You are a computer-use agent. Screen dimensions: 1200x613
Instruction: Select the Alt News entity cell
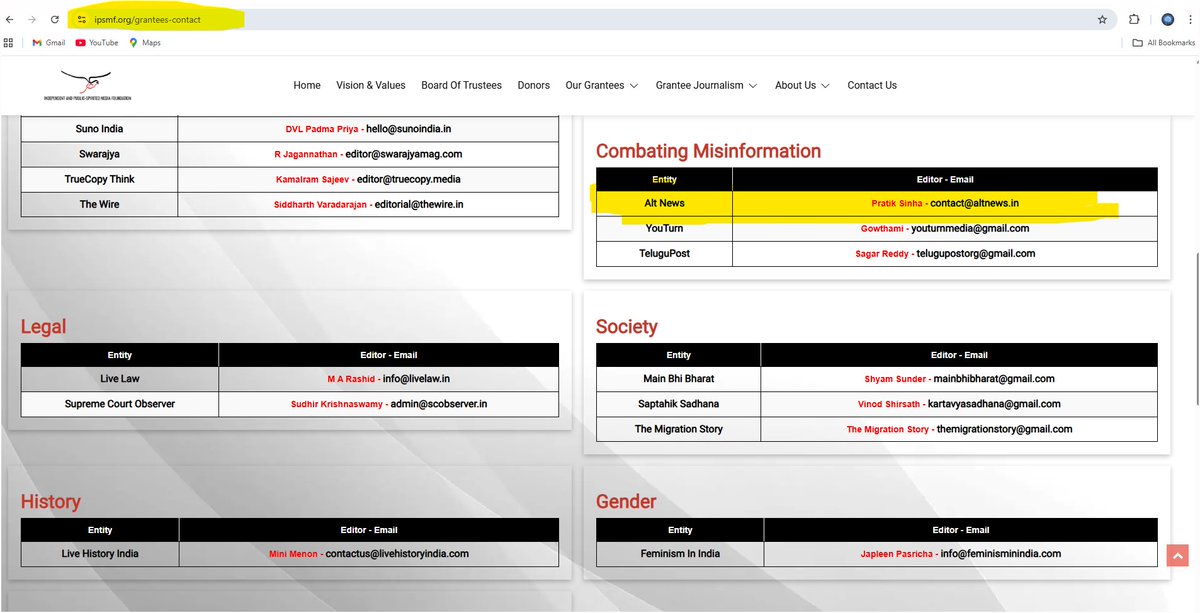664,203
